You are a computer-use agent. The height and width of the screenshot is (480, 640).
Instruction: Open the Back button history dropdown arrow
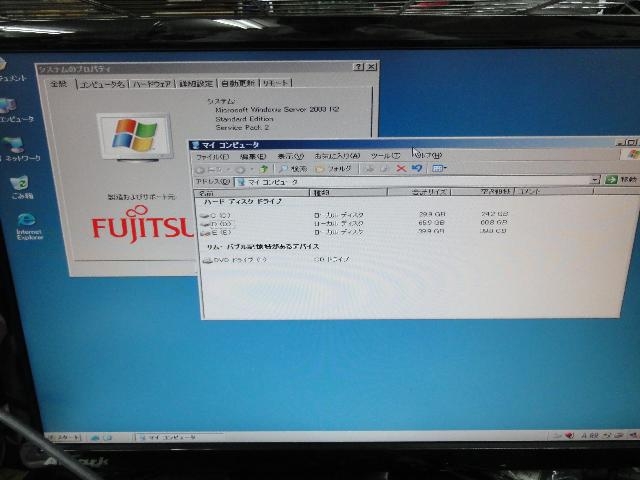pyautogui.click(x=228, y=170)
